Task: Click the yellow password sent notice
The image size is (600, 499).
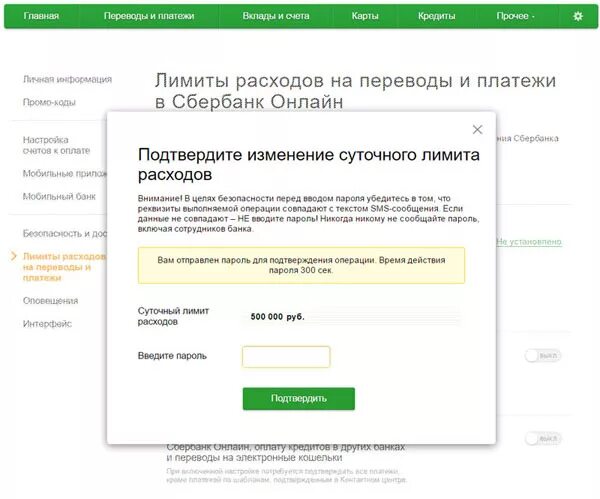Action: pyautogui.click(x=302, y=265)
